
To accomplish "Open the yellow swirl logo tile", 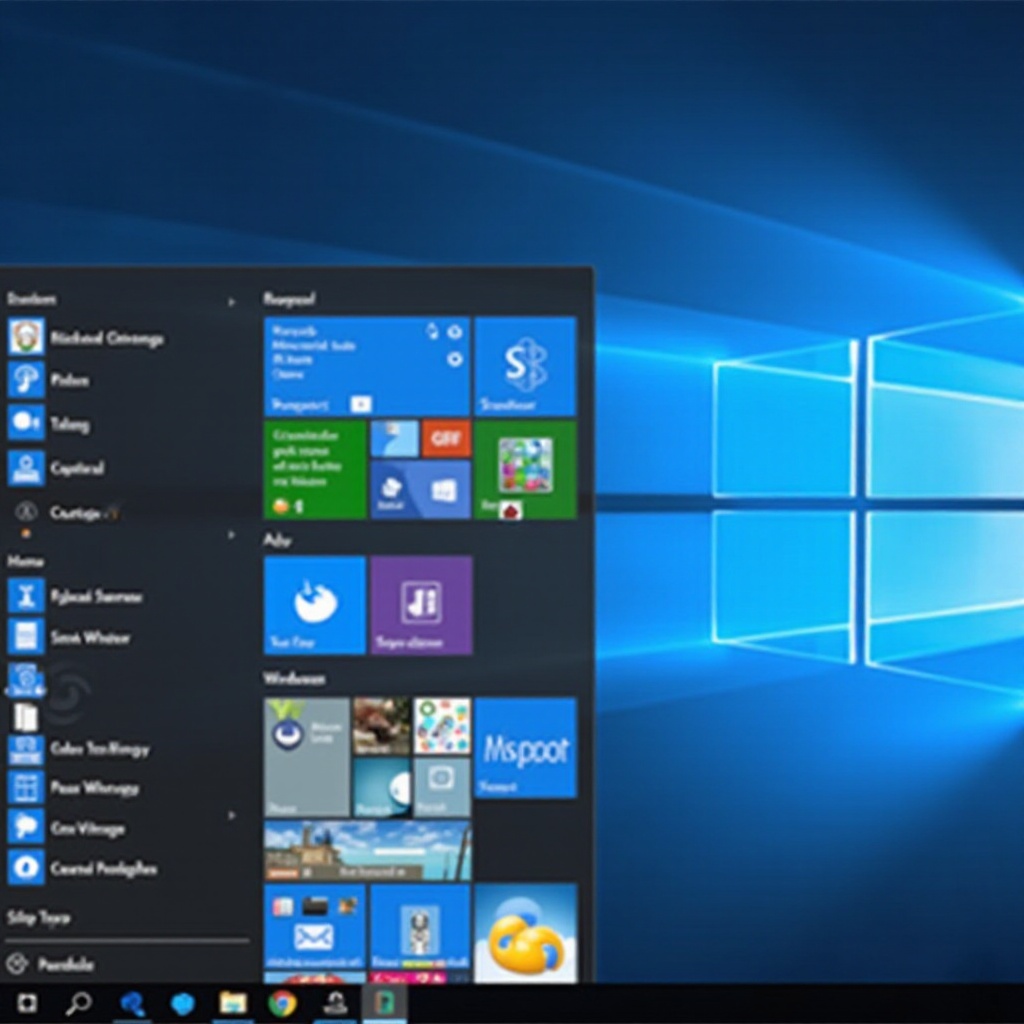I will 525,932.
